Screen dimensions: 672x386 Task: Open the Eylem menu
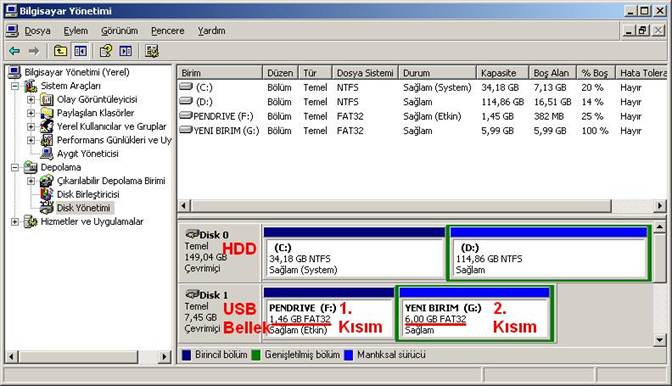pos(76,31)
